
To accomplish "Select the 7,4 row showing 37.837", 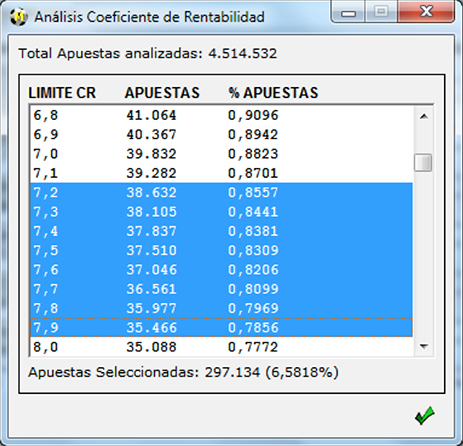I will pyautogui.click(x=221, y=231).
